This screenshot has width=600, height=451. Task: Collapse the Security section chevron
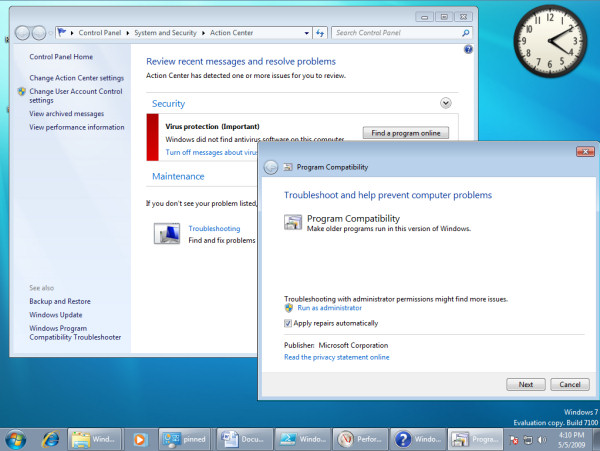tap(446, 103)
